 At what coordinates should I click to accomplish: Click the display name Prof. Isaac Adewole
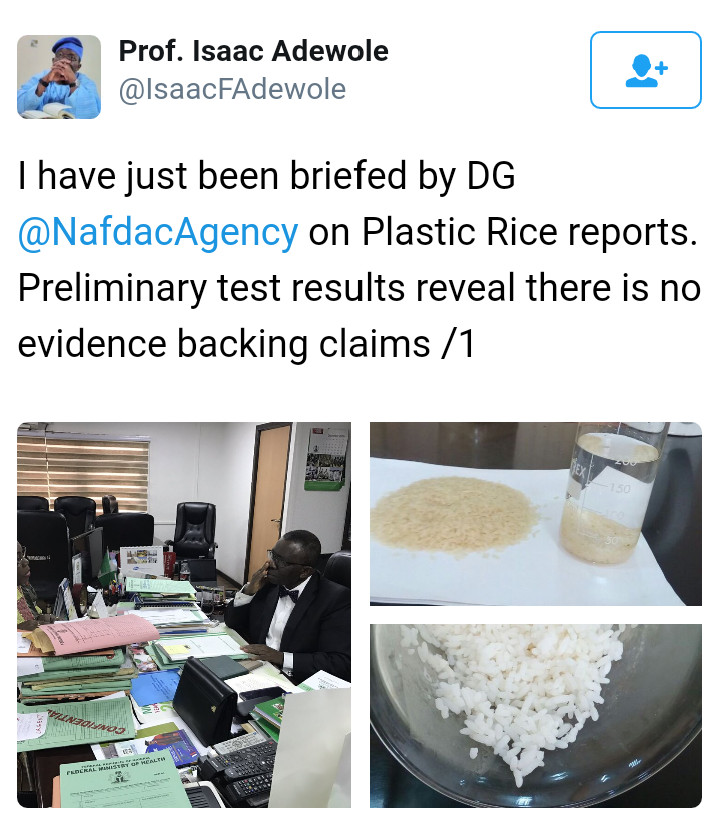pos(253,51)
